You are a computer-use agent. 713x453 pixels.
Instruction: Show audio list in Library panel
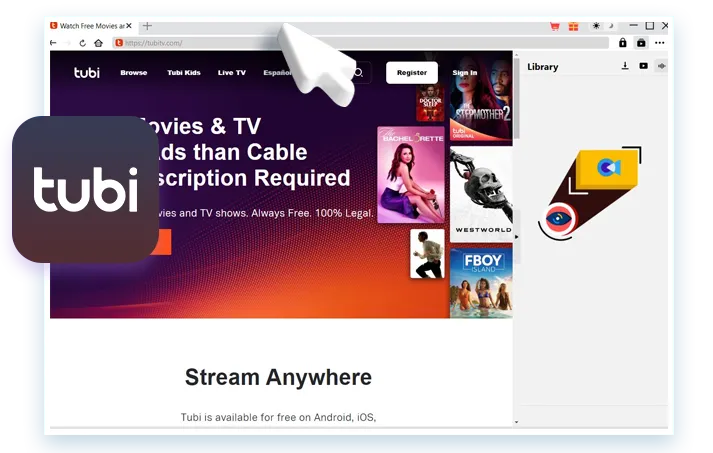[x=662, y=66]
